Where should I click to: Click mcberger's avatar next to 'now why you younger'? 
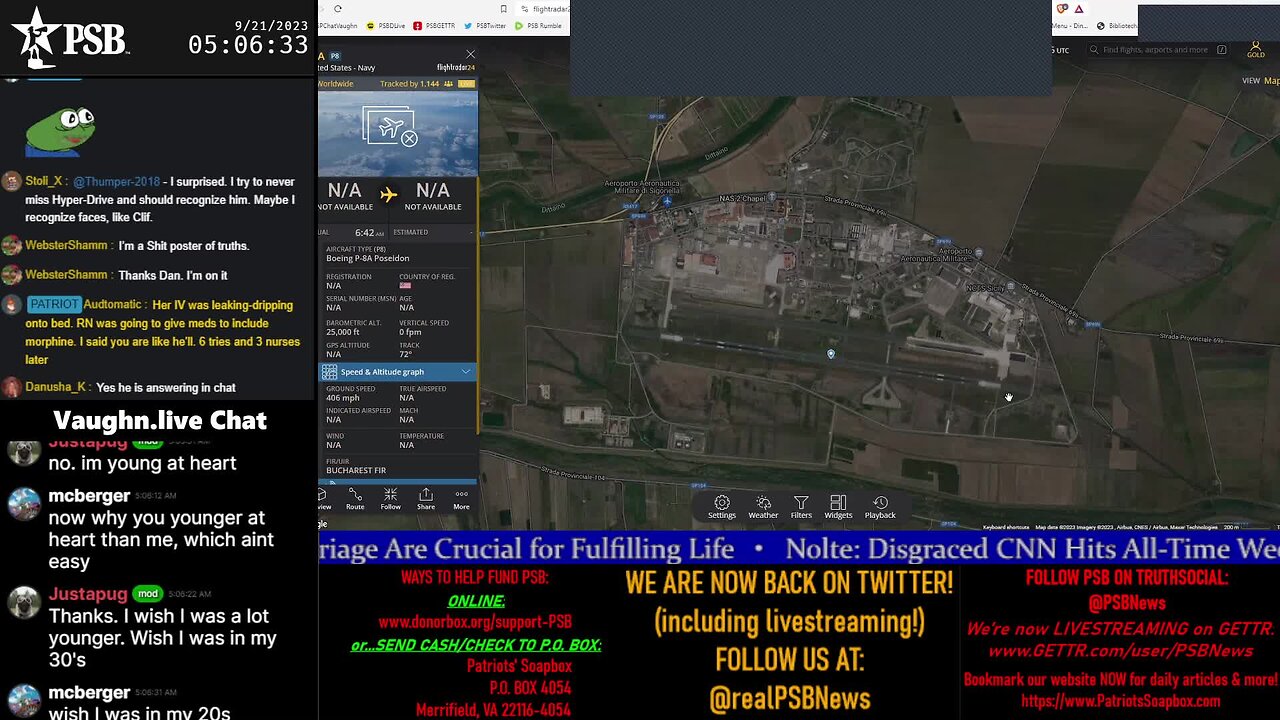[x=24, y=505]
